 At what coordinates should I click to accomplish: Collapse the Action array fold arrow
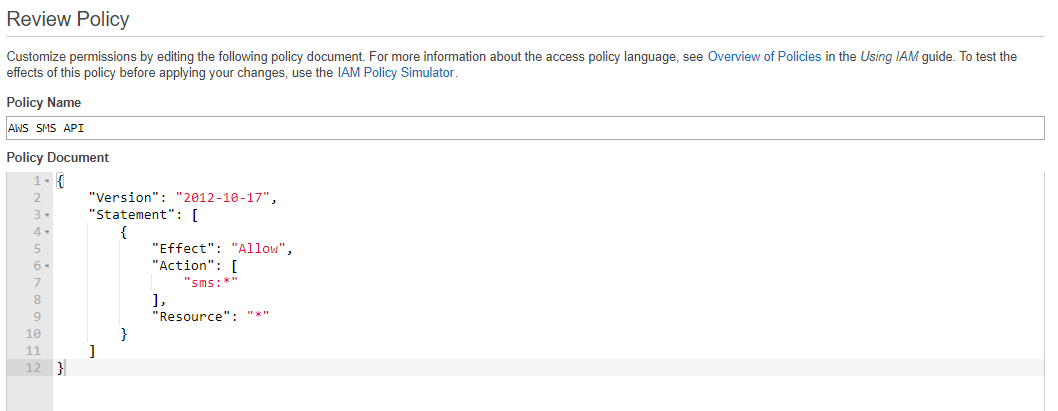coord(47,266)
